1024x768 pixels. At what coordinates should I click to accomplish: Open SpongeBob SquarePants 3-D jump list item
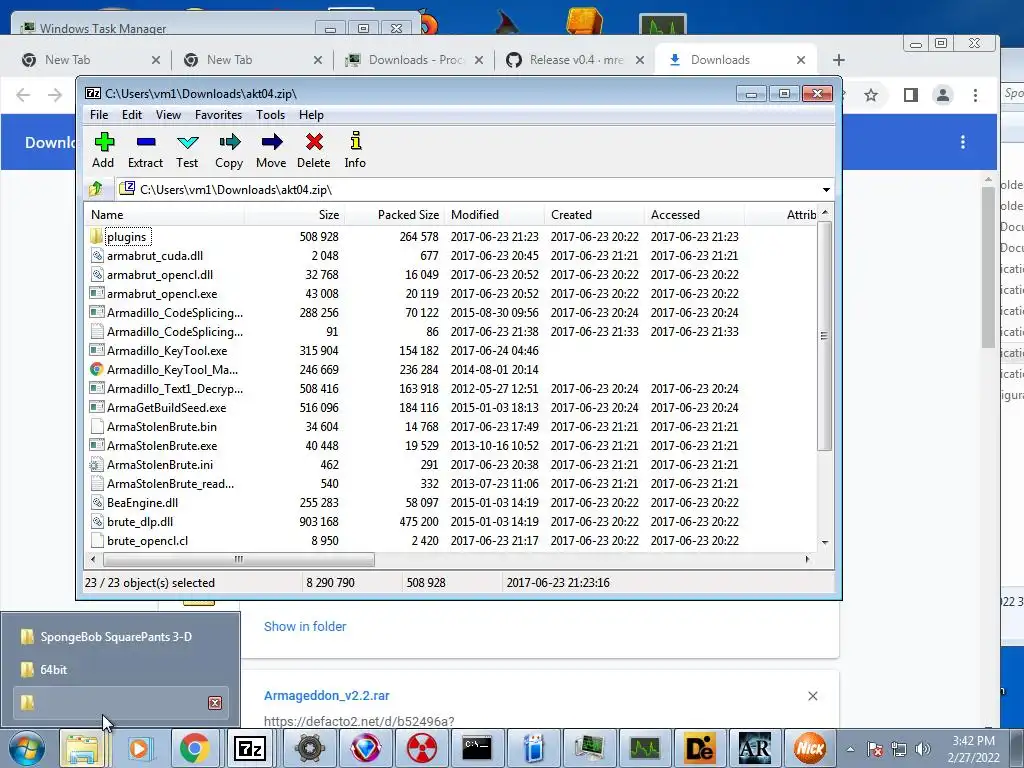pyautogui.click(x=122, y=637)
